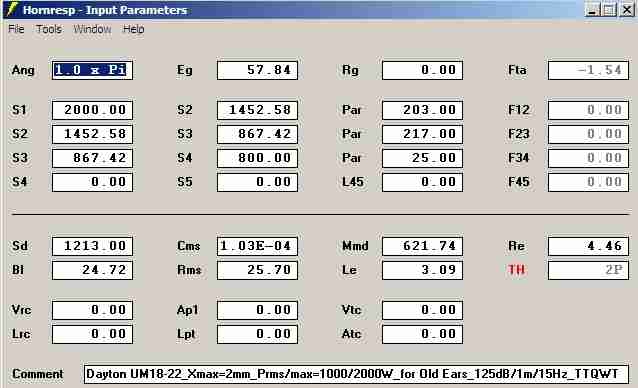The height and width of the screenshot is (388, 638).
Task: Click the F23 field
Action: pyautogui.click(x=588, y=134)
